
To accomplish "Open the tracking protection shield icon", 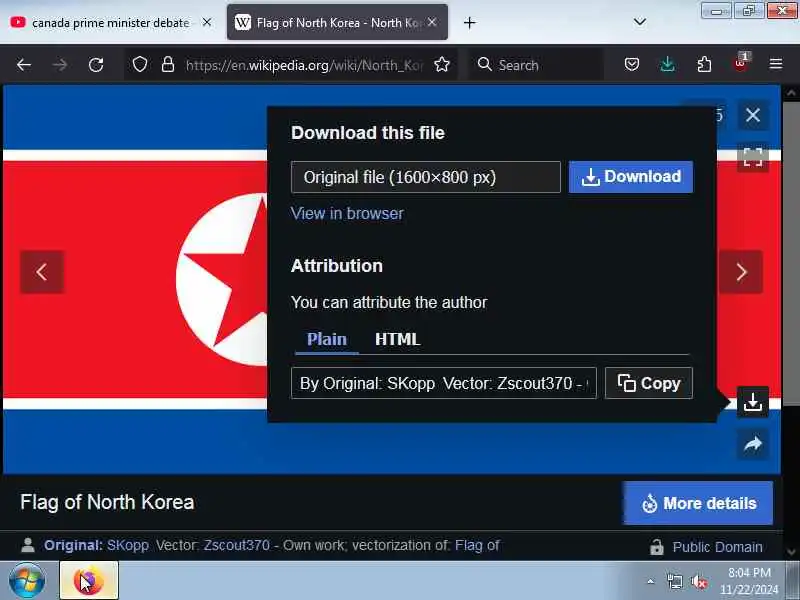I will pyautogui.click(x=140, y=65).
